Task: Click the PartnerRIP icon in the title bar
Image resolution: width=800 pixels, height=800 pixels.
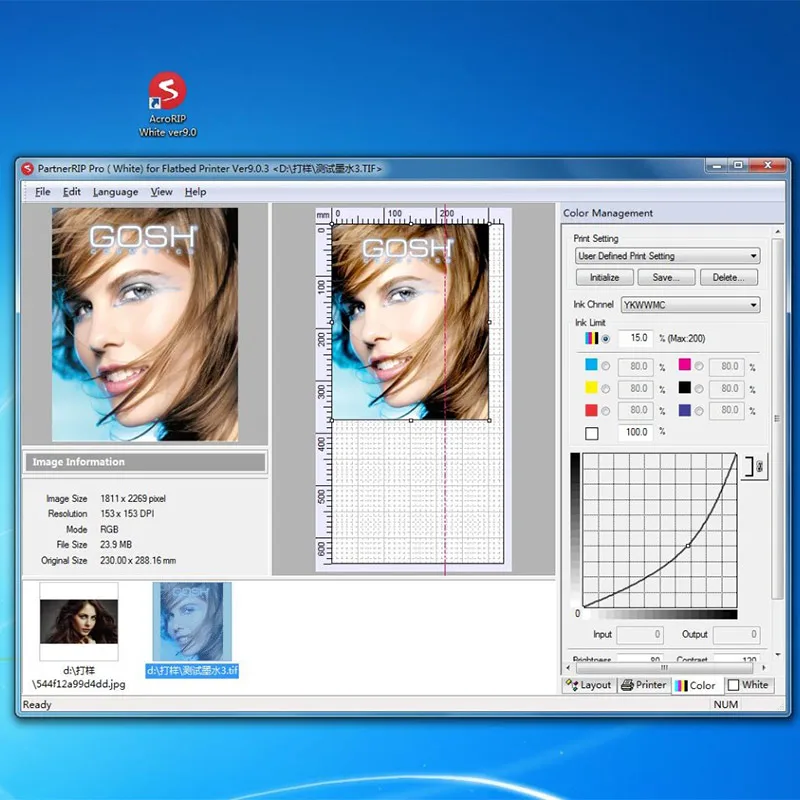Action: tap(27, 168)
